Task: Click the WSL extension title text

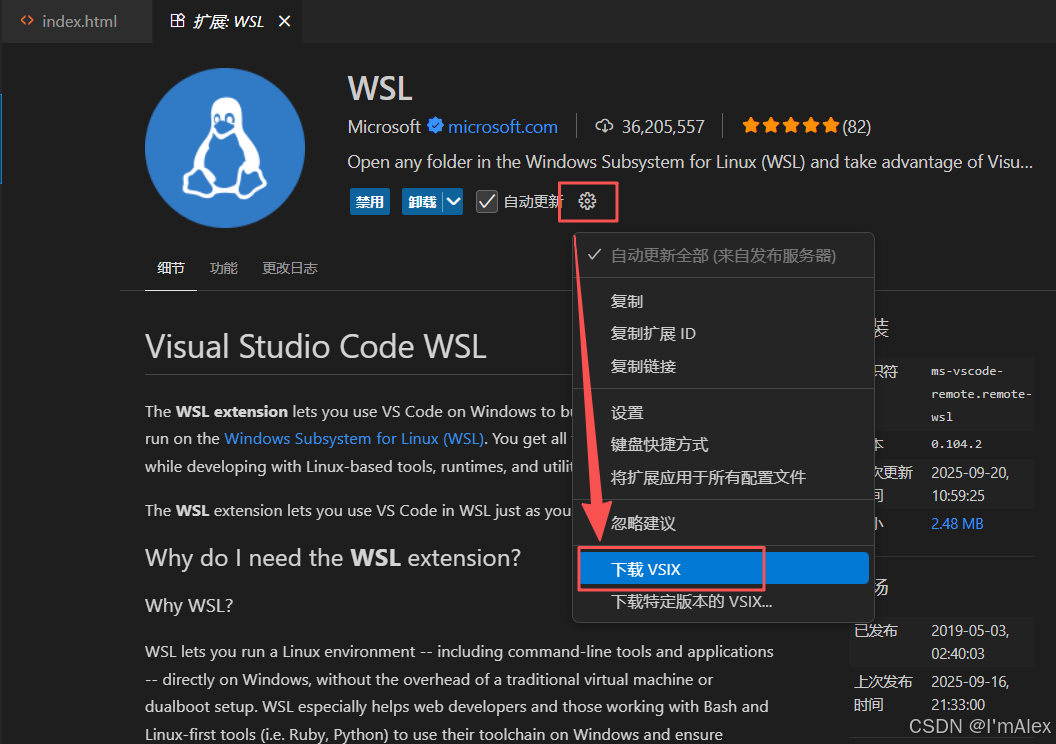Action: 380,88
